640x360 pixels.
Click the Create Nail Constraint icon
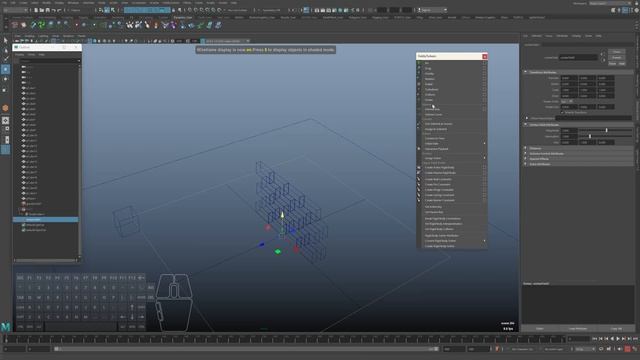point(419,179)
